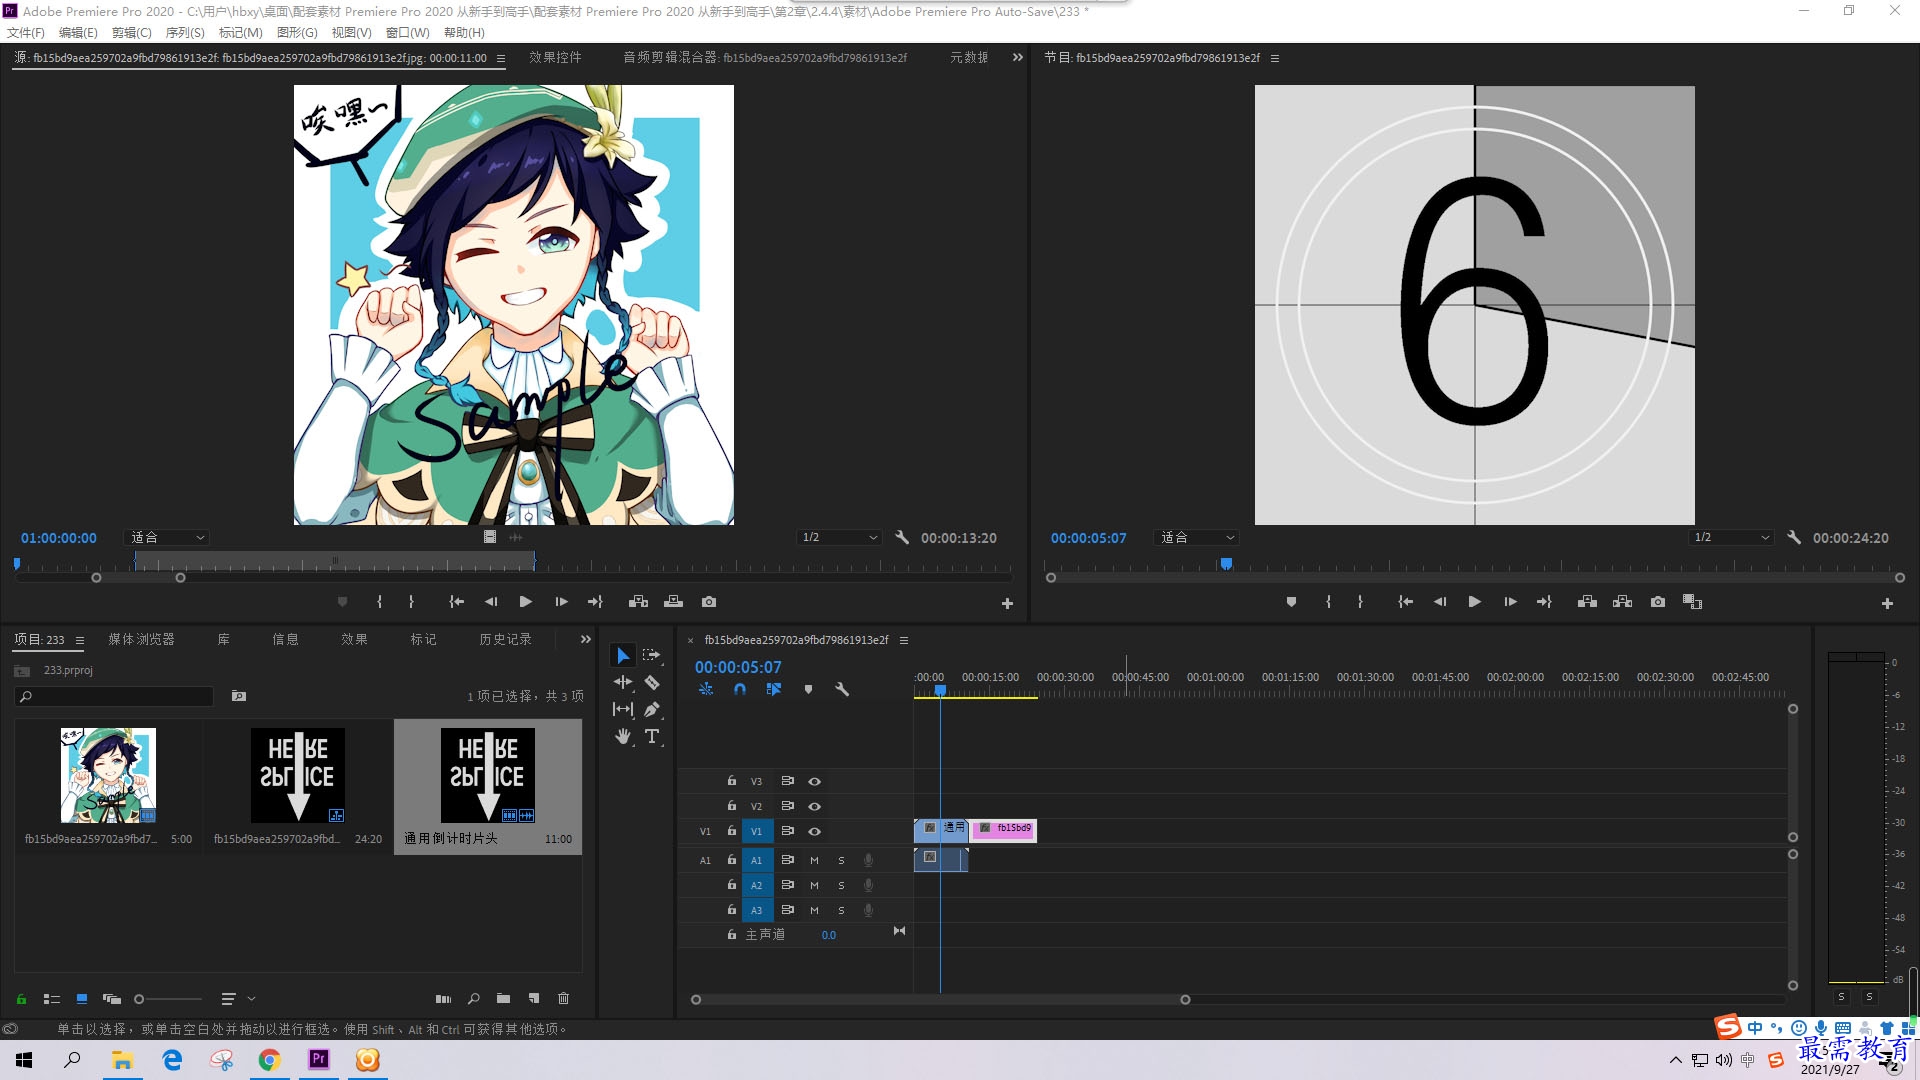The height and width of the screenshot is (1080, 1920).
Task: Step back one frame in Source monitor
Action: 491,602
